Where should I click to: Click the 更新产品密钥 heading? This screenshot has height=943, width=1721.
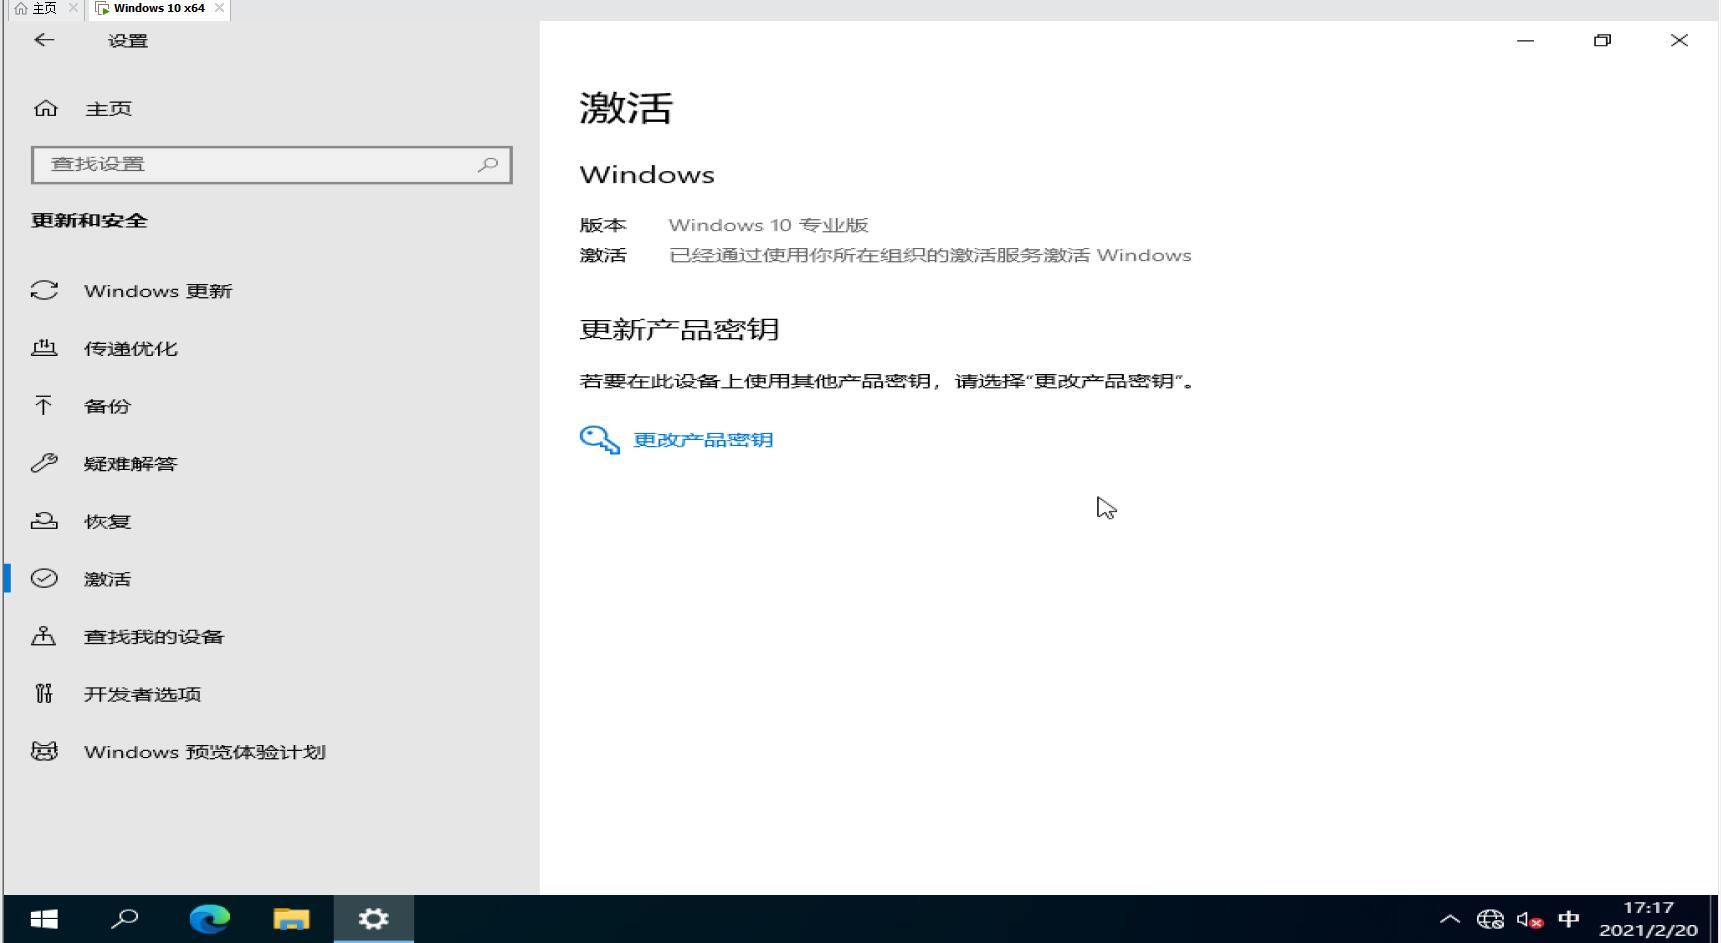pos(679,329)
